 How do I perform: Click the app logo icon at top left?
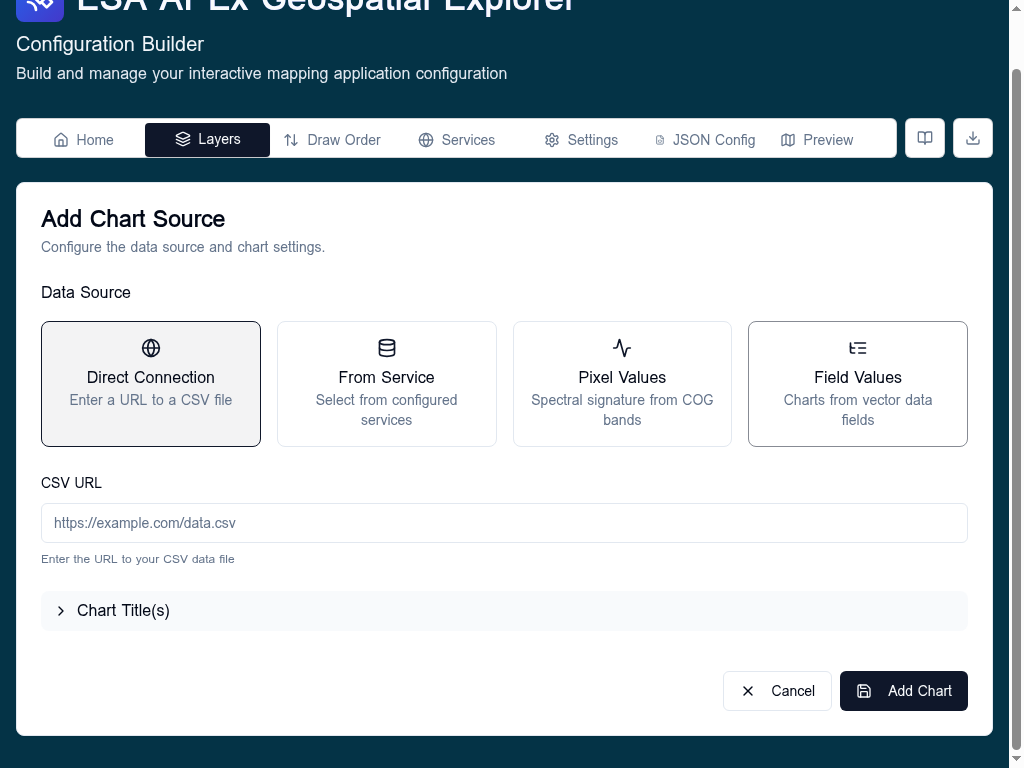(40, 7)
